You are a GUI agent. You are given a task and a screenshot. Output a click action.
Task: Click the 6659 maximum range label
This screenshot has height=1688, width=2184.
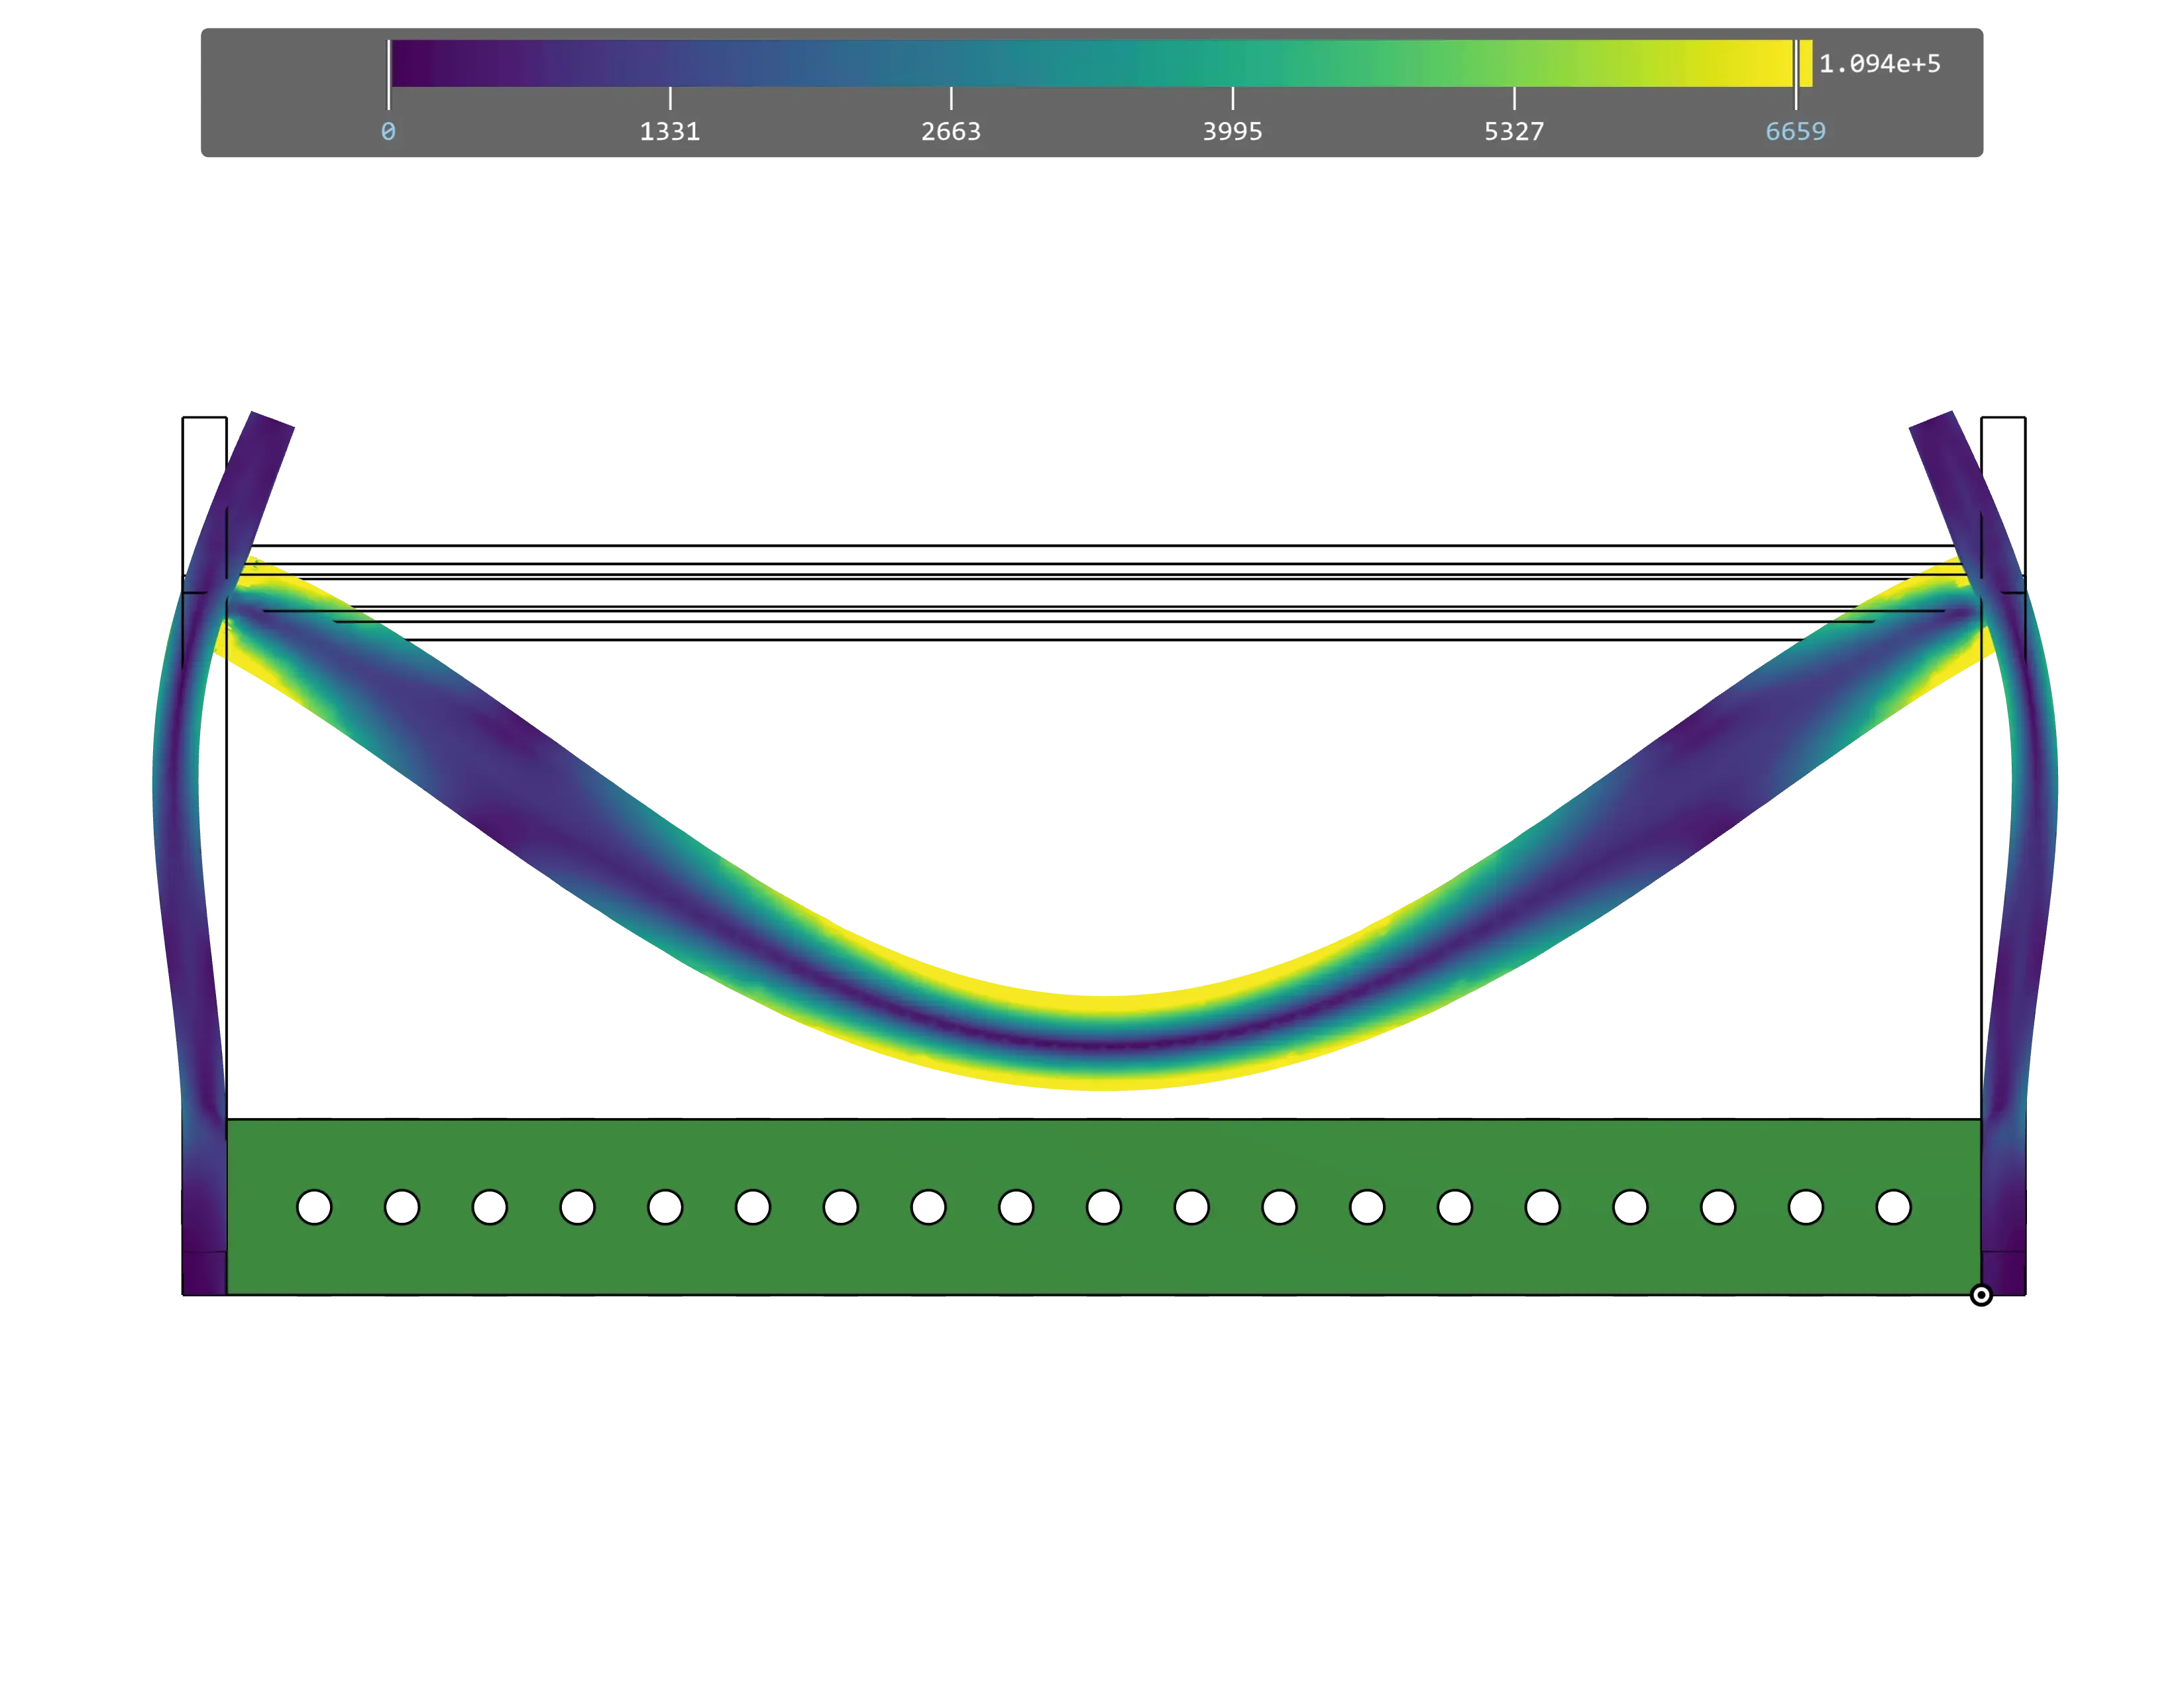click(1795, 132)
